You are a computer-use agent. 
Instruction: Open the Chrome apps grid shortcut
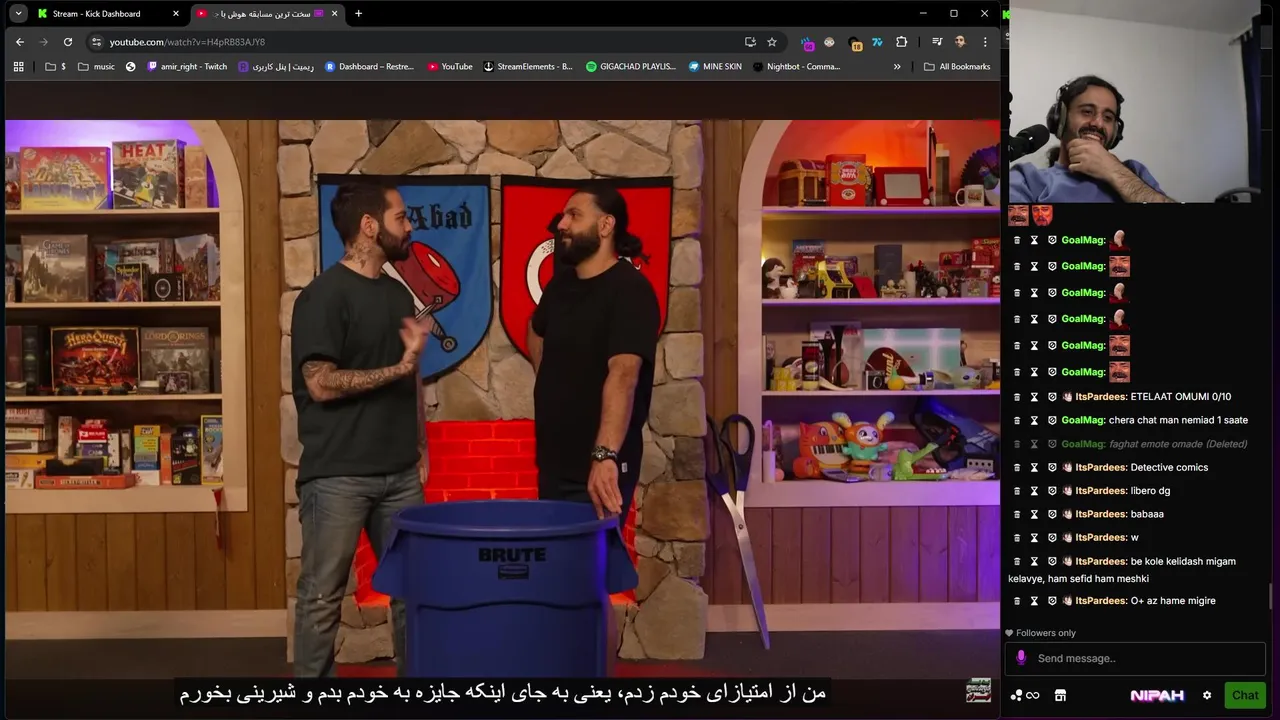pos(18,67)
